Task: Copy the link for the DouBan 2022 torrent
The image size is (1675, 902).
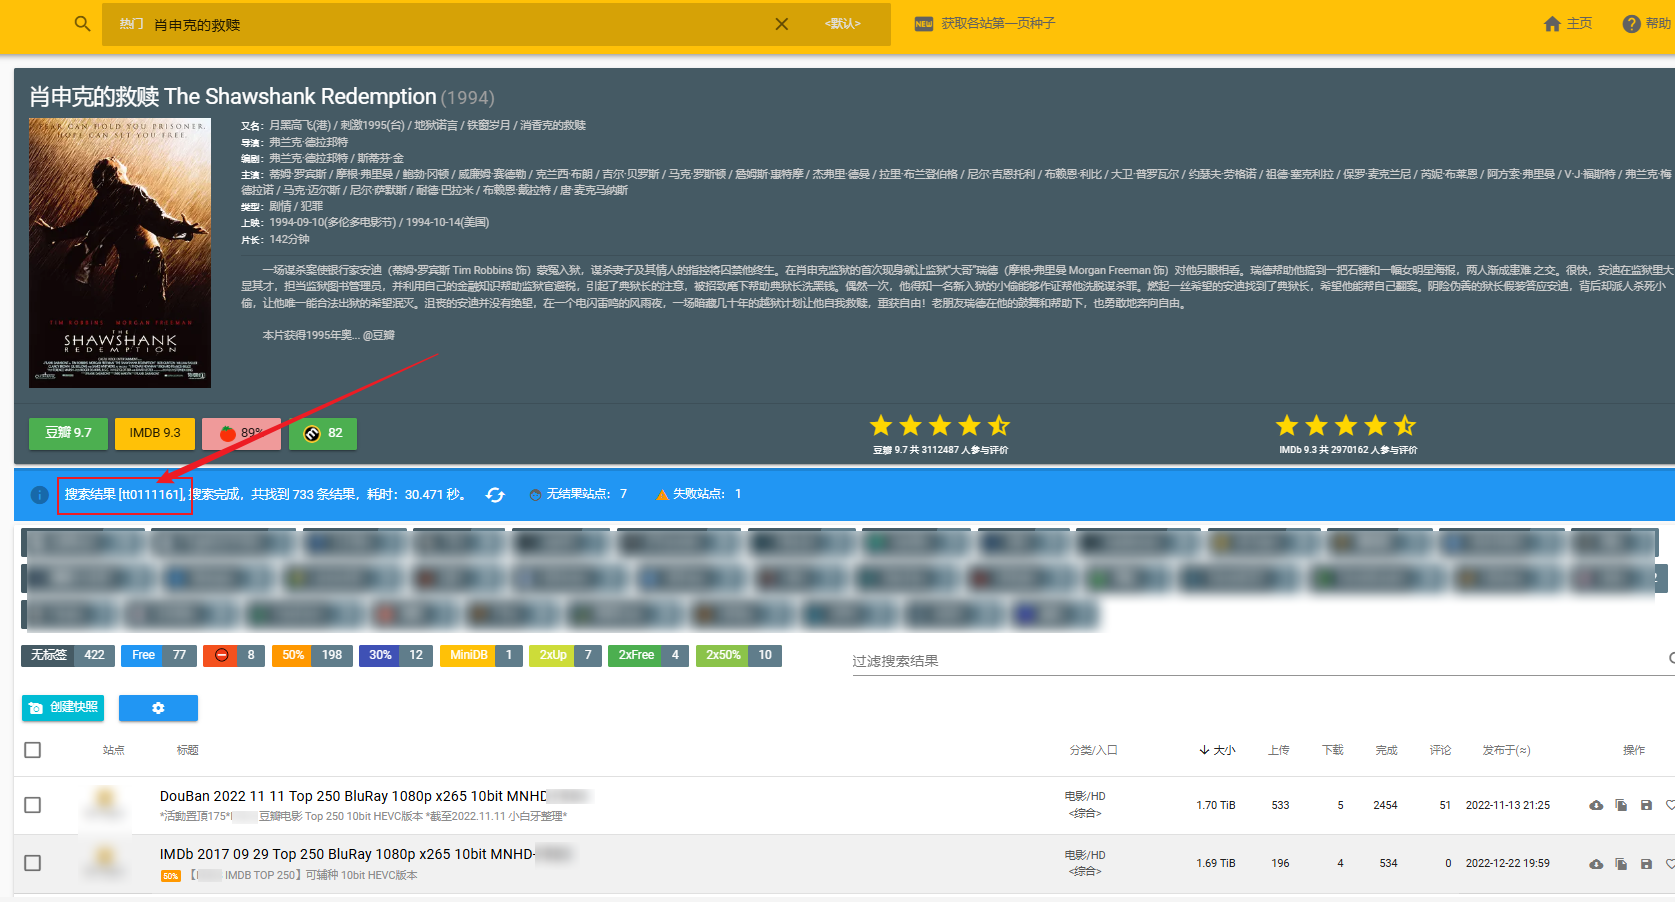Action: click(1621, 805)
